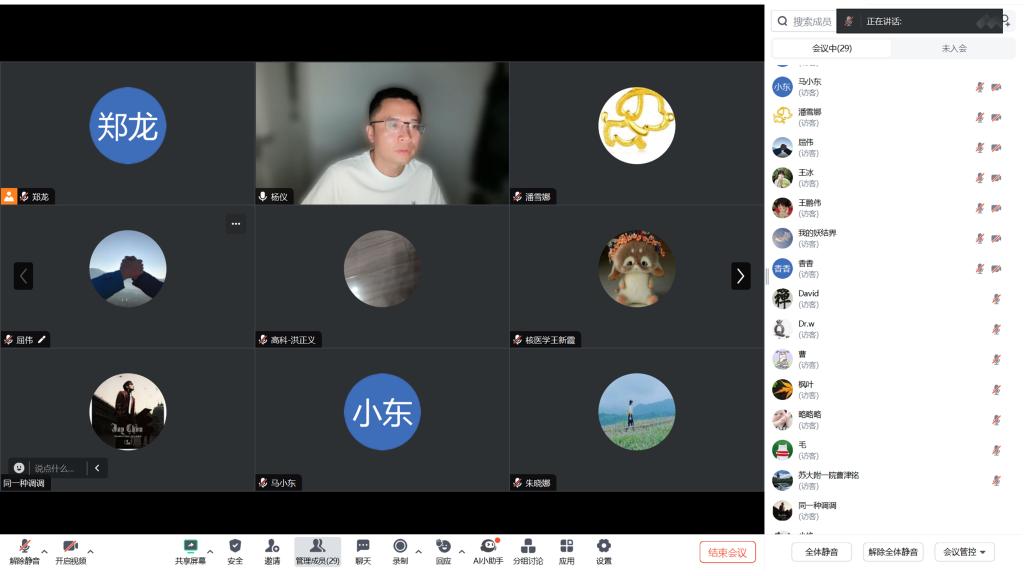Click the red 结束会议 button

tap(727, 552)
